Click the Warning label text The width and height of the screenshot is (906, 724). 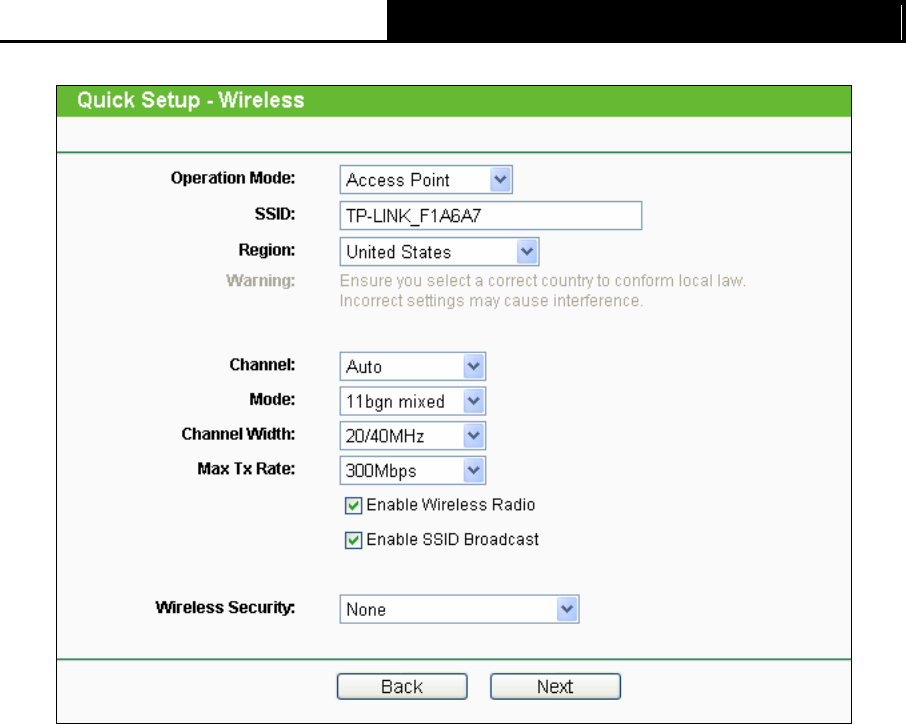coord(261,281)
